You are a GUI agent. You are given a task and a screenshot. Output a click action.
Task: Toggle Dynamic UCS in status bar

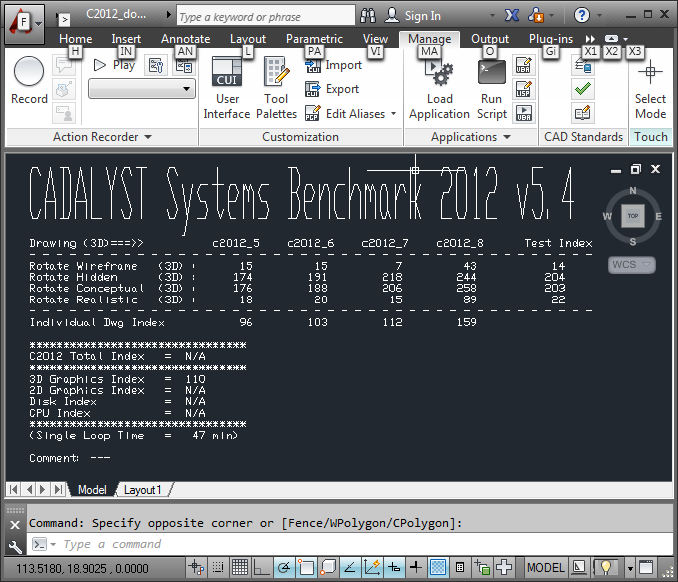(372, 567)
